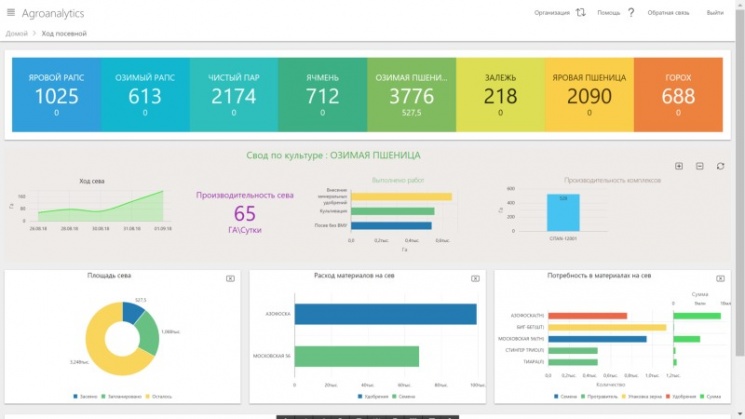This screenshot has height=419, width=745.
Task: Toggle Семена legend in Расход материалов chart
Action: point(404,396)
